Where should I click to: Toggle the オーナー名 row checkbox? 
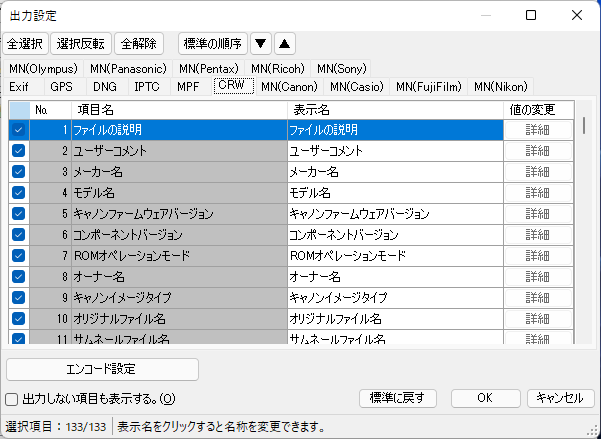[x=18, y=276]
